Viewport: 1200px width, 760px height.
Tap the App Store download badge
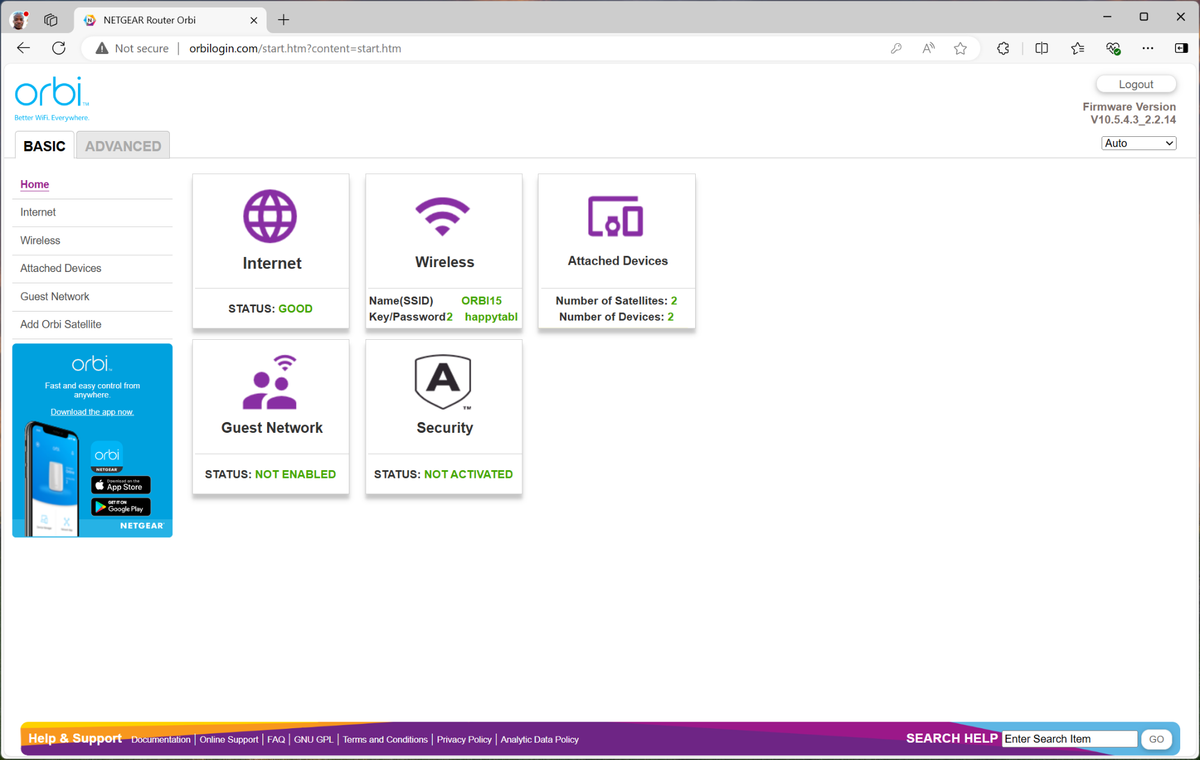coord(121,485)
